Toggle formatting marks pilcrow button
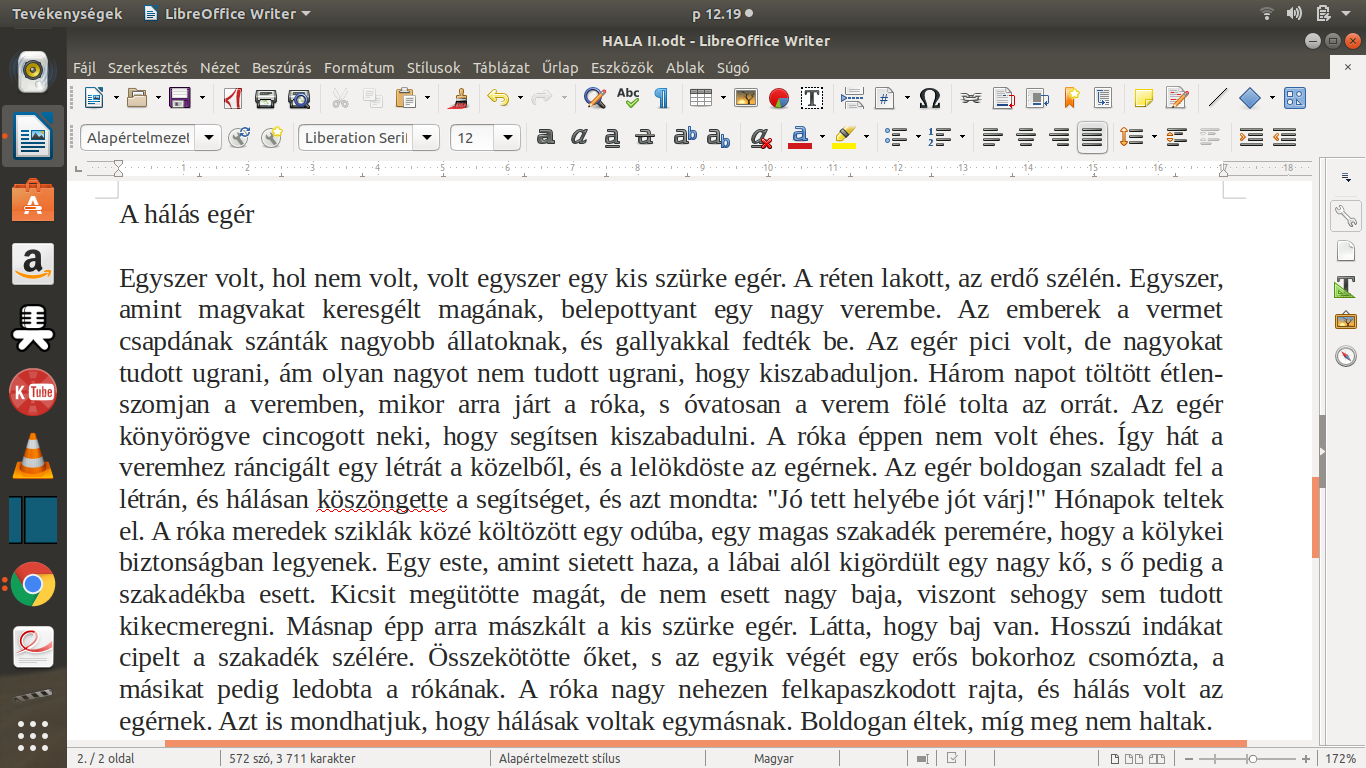This screenshot has width=1366, height=768. [x=661, y=98]
